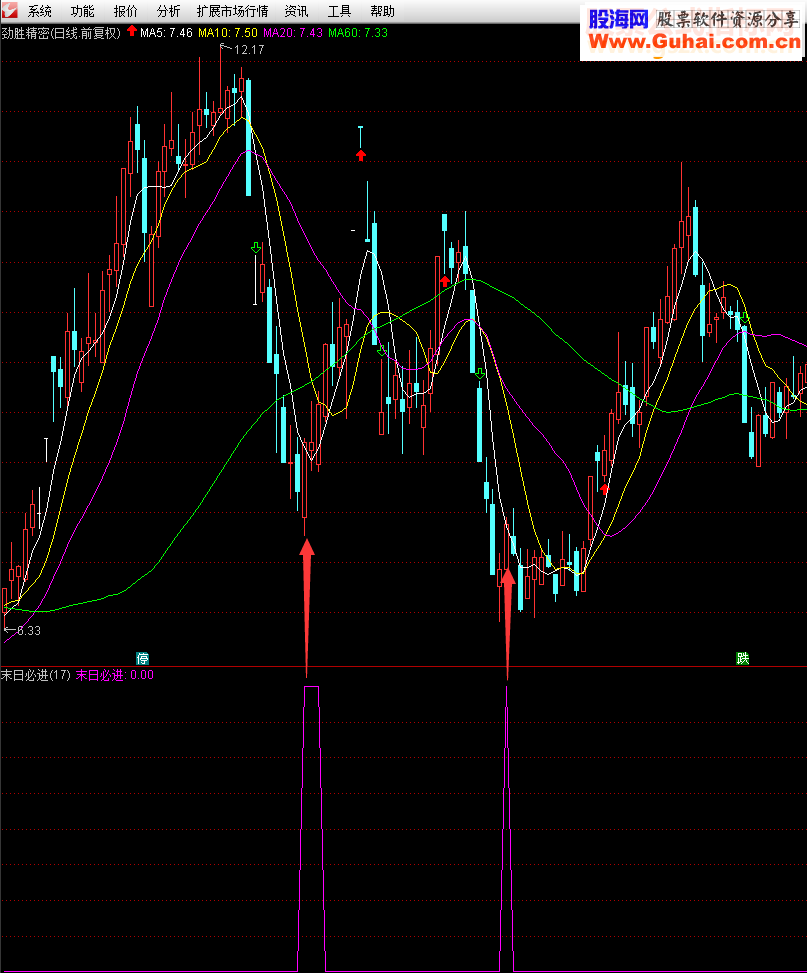The width and height of the screenshot is (807, 973).
Task: Click the 6.33 low price label
Action: (x=29, y=630)
